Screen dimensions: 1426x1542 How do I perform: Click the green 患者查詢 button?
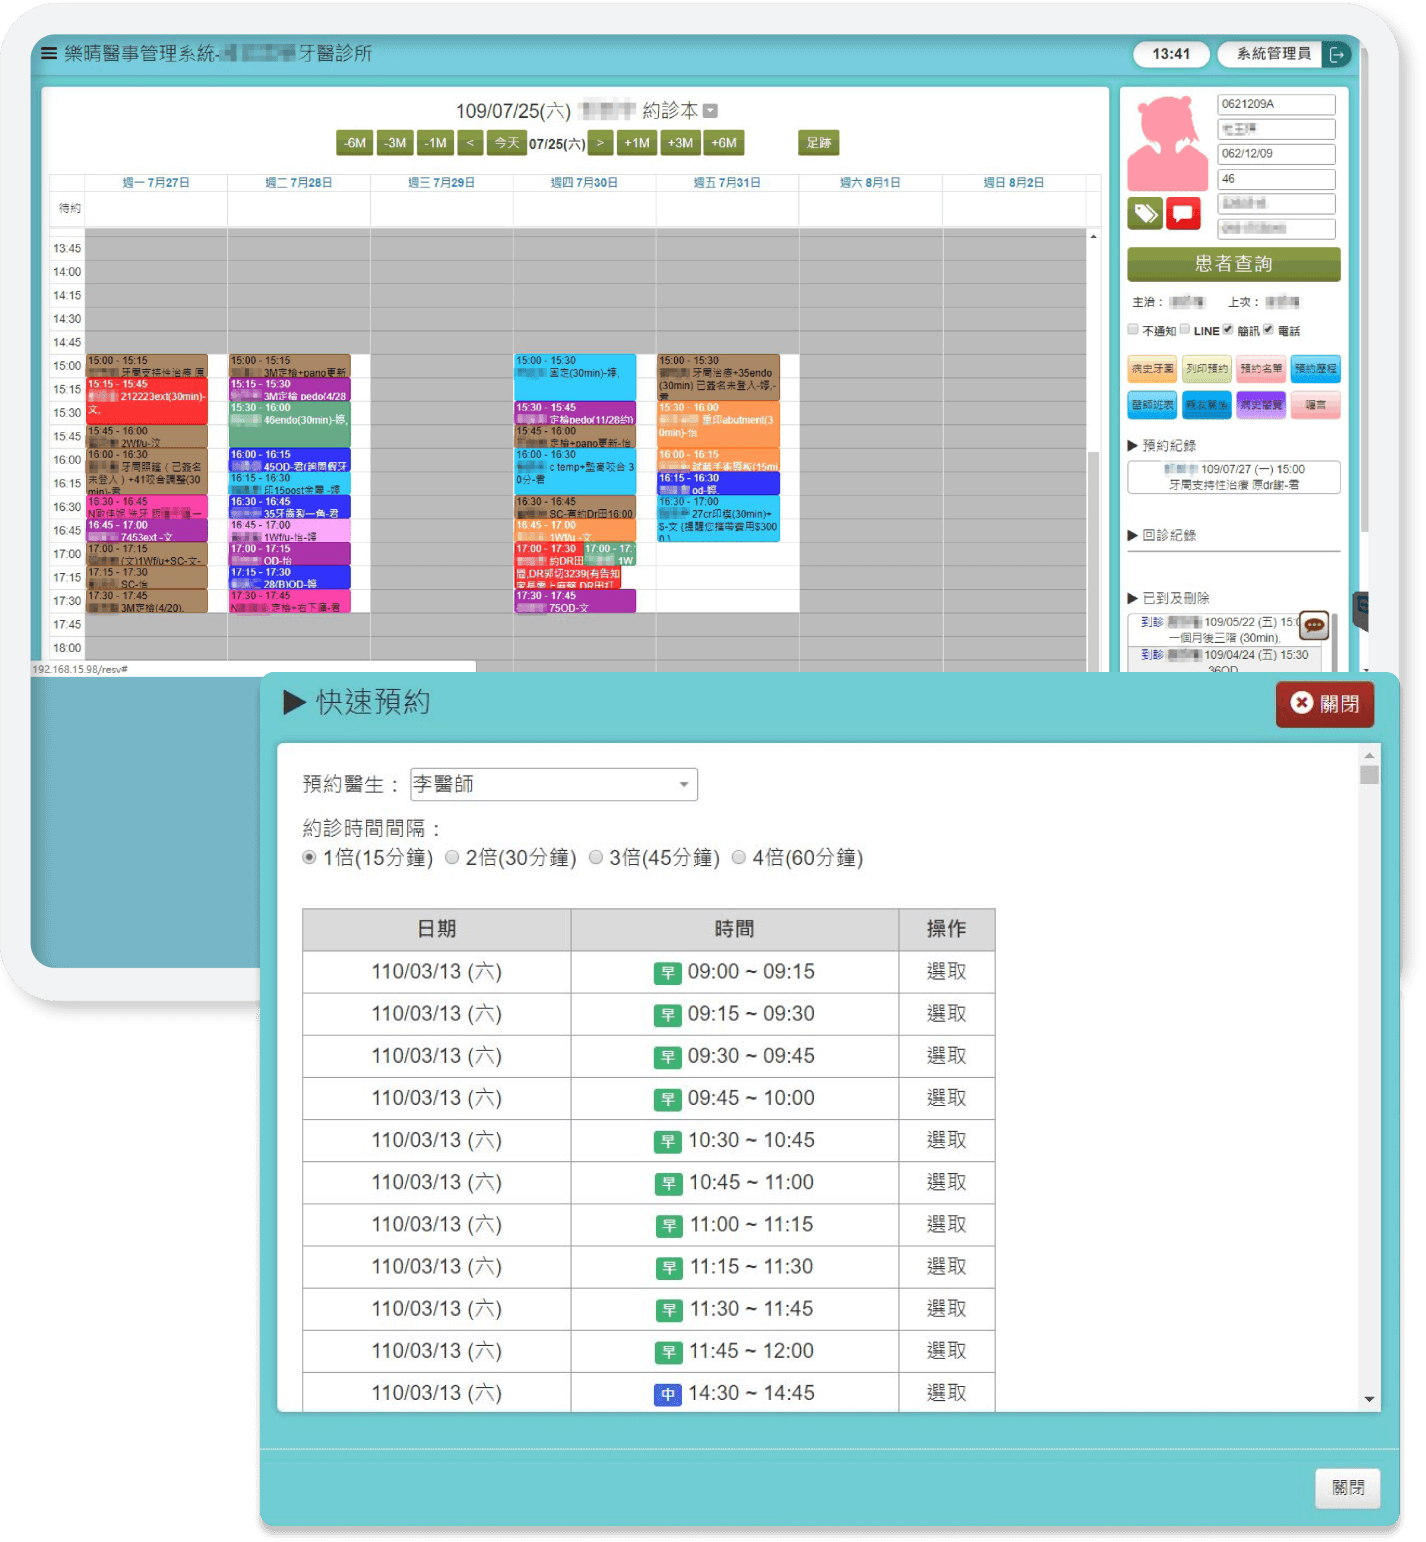tap(1233, 264)
